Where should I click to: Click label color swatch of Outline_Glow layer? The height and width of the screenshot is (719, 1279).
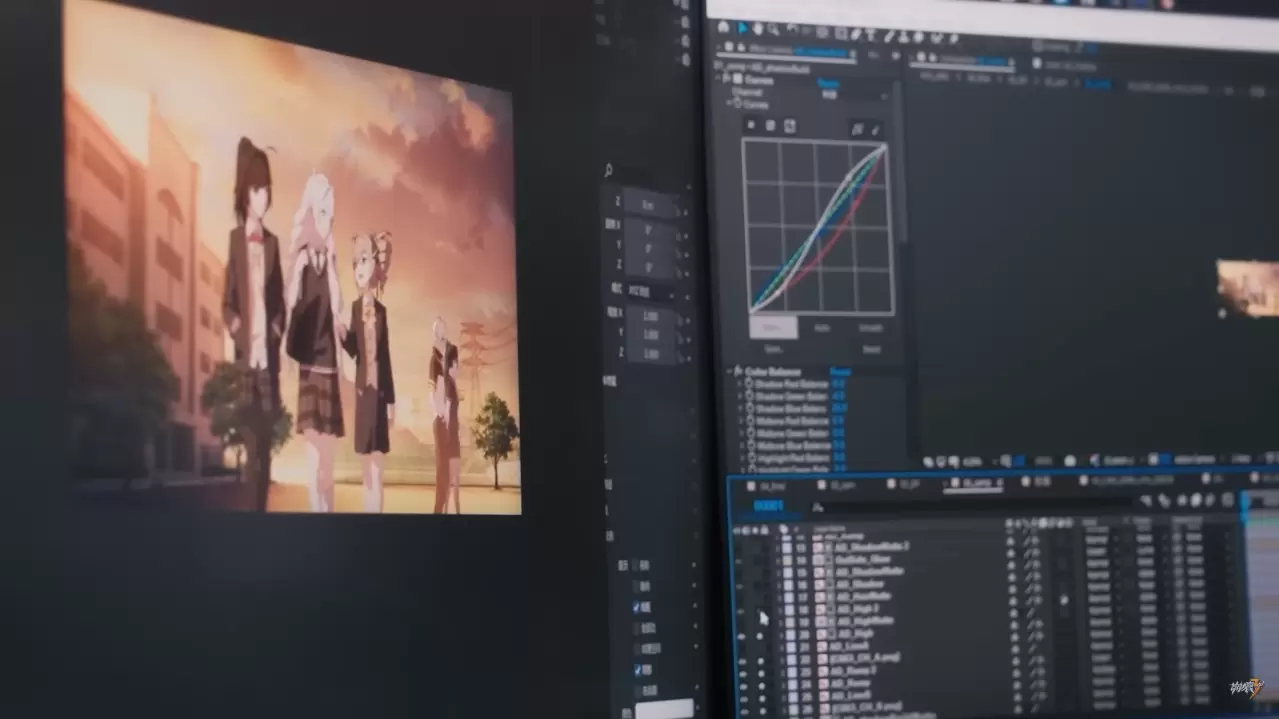789,560
